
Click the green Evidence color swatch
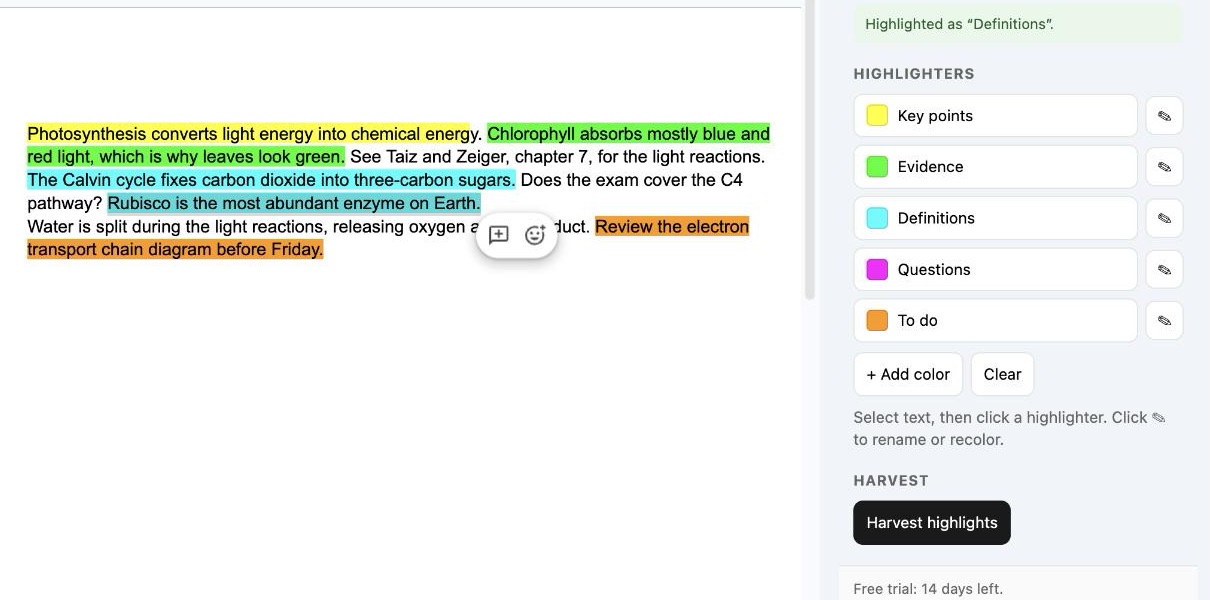tap(877, 167)
